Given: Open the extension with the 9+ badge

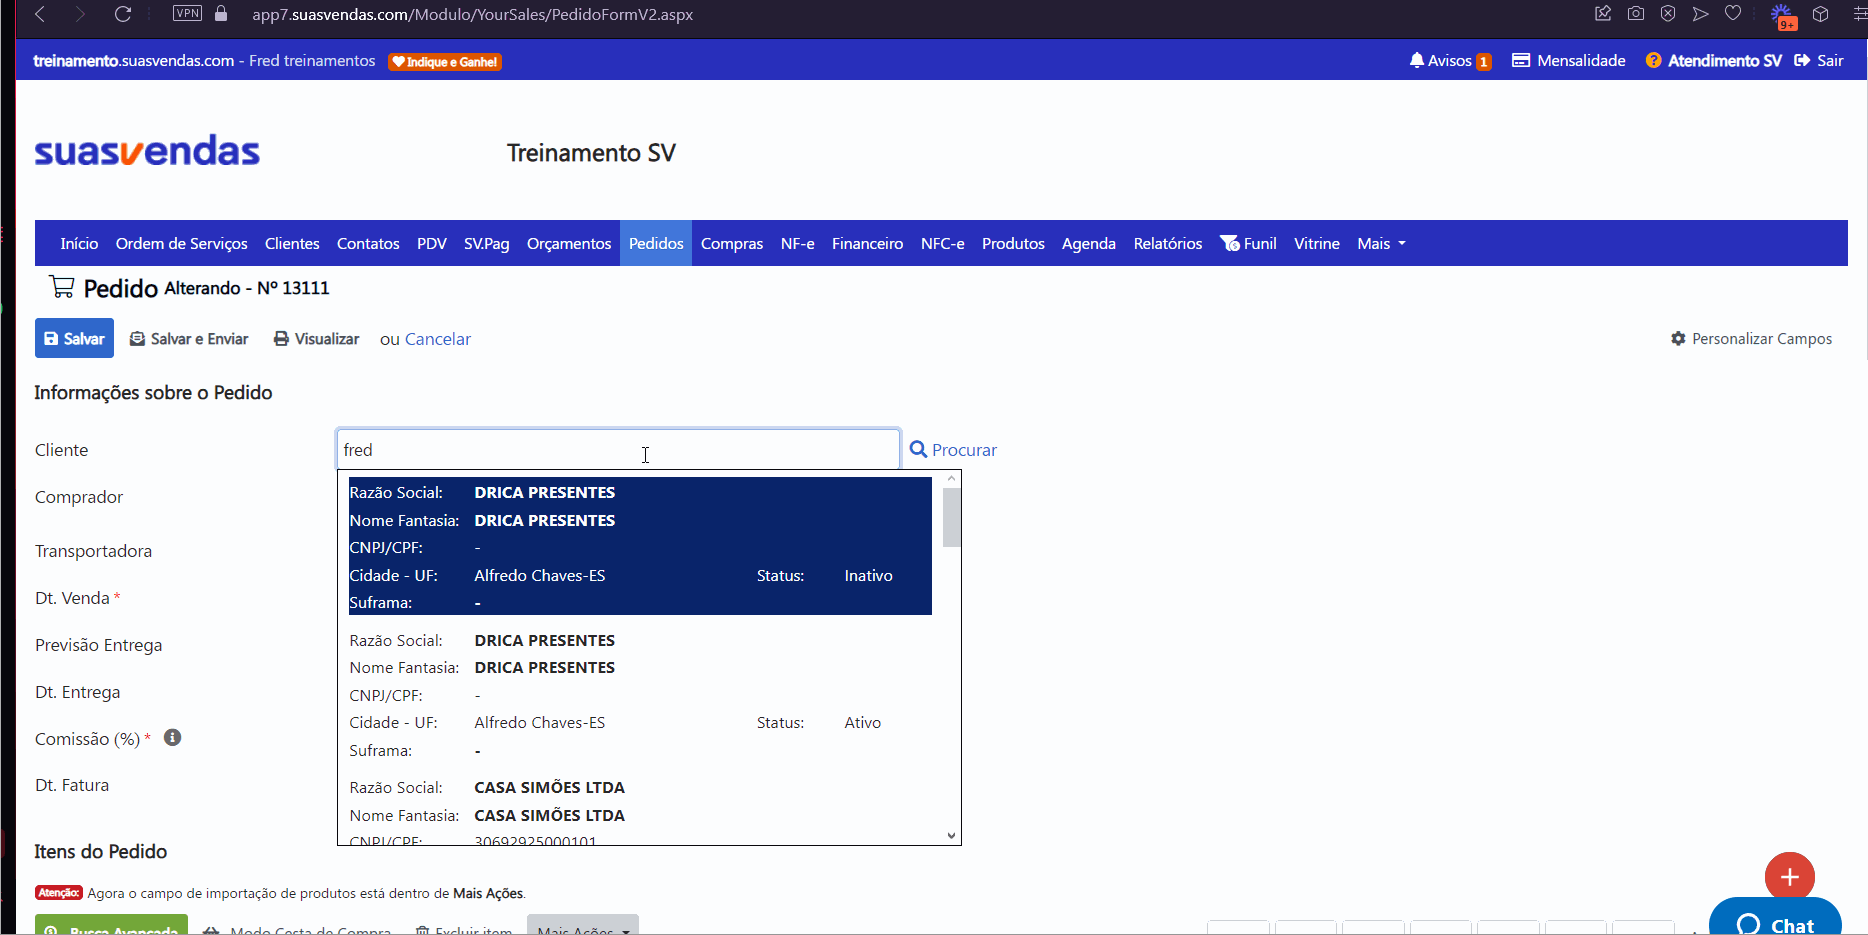Looking at the screenshot, I should [1783, 16].
